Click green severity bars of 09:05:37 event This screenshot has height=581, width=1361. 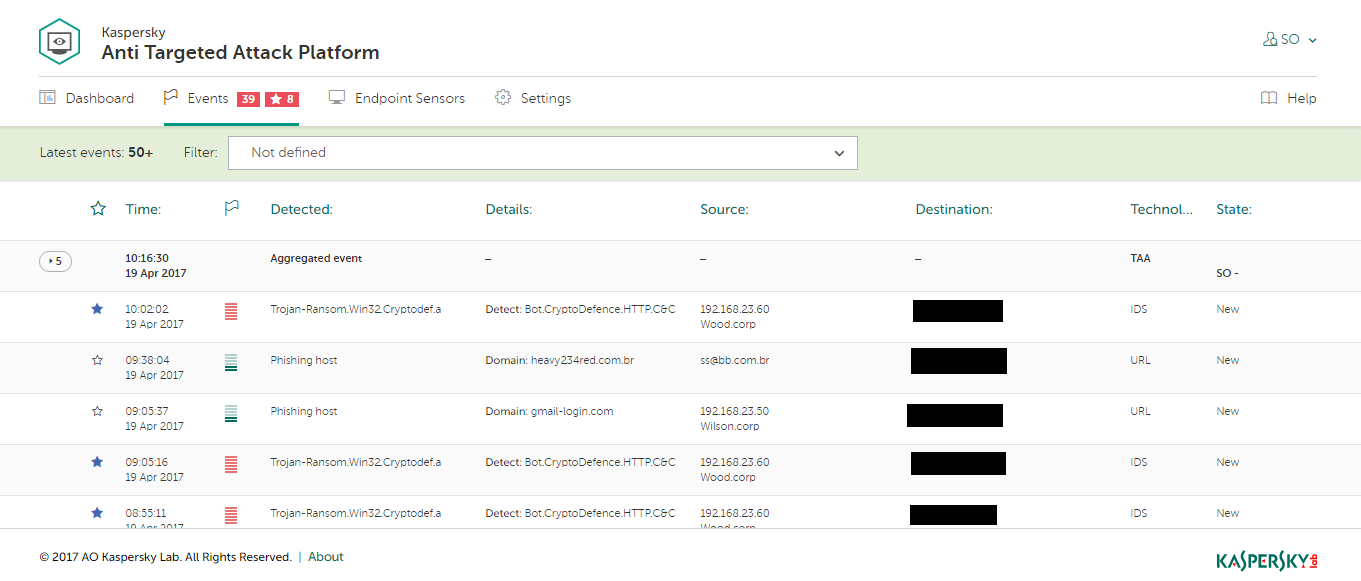click(231, 413)
